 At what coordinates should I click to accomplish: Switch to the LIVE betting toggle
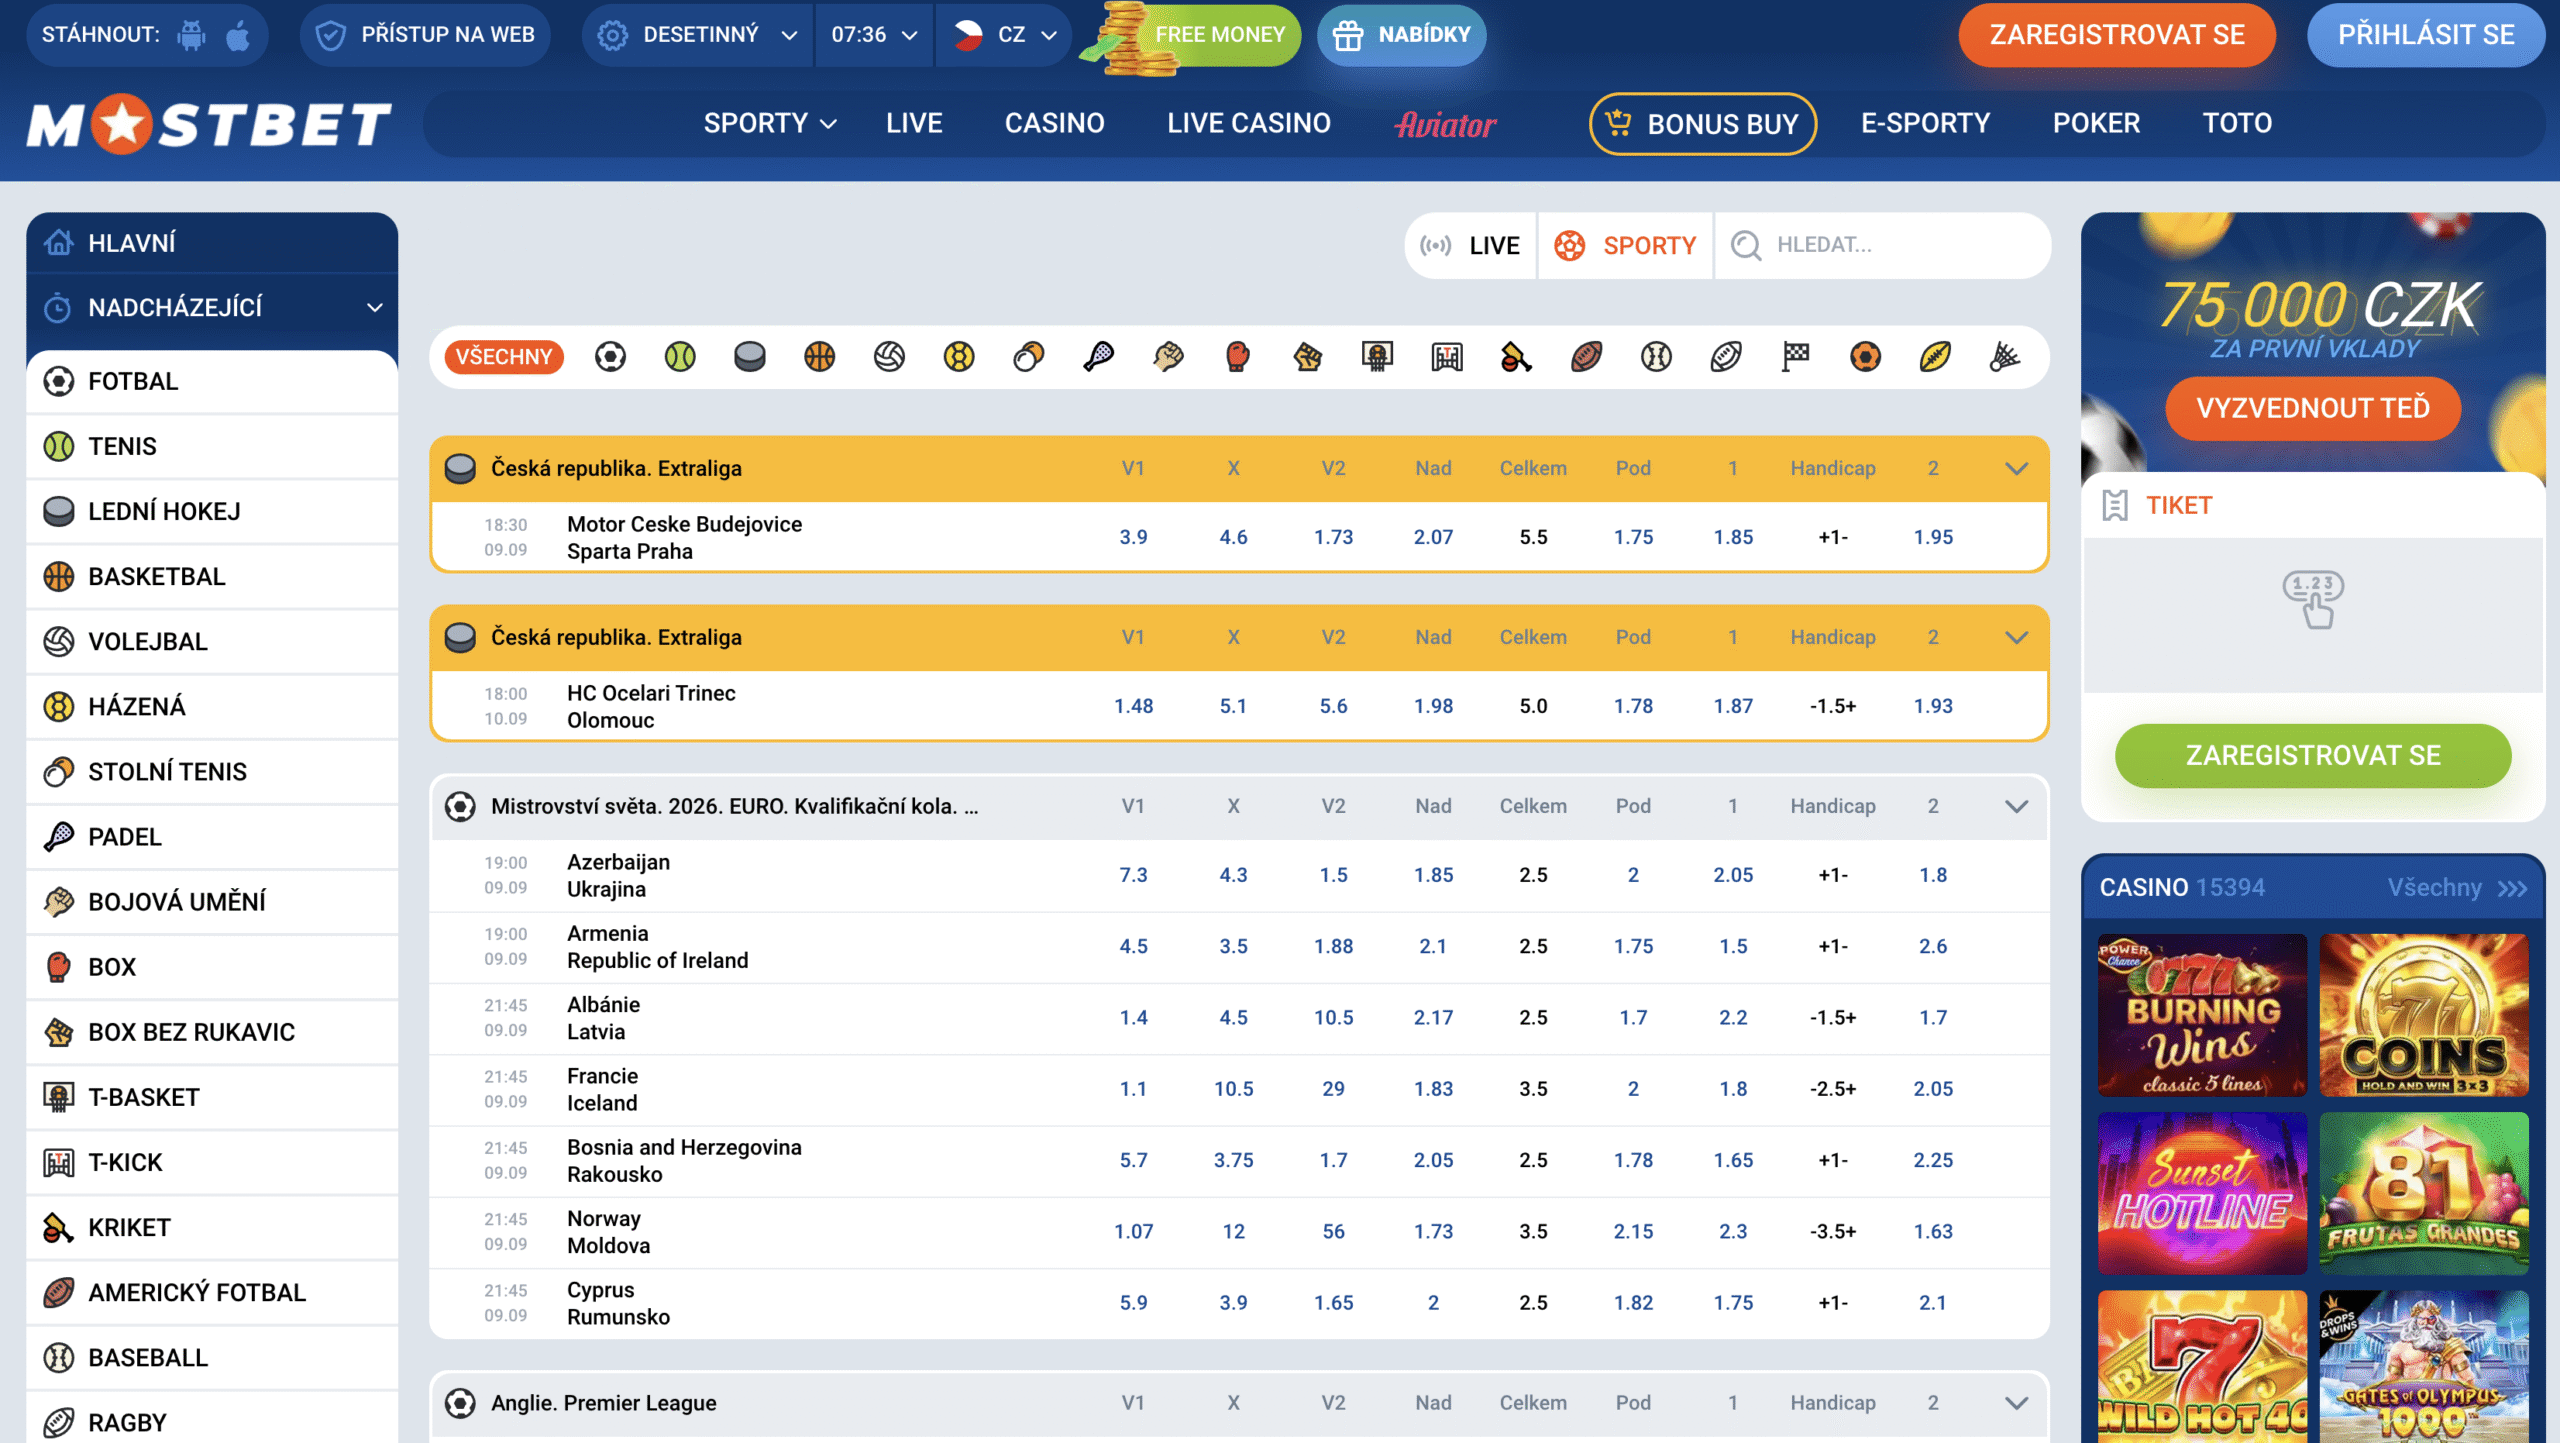coord(1471,245)
